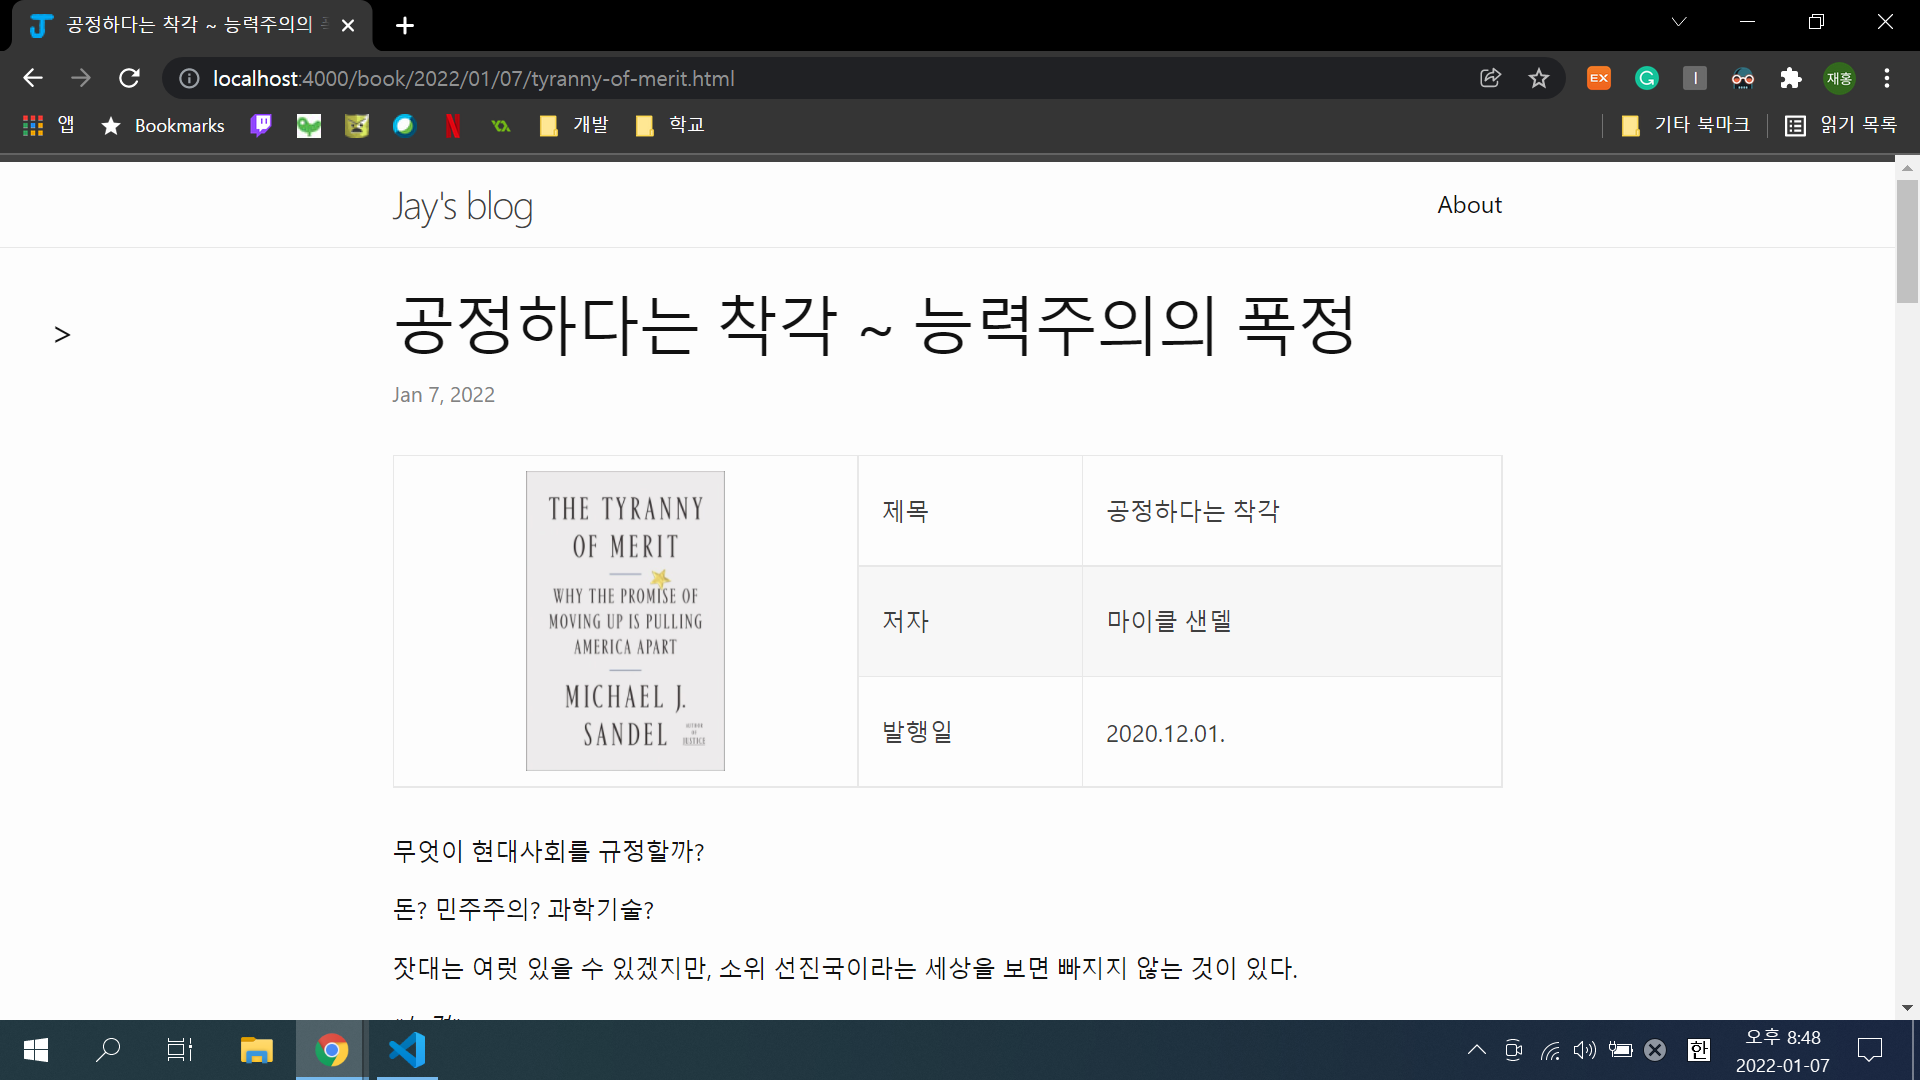Screen dimensions: 1920x1080
Task: Click the scrollbar up arrow
Action: tap(1907, 167)
